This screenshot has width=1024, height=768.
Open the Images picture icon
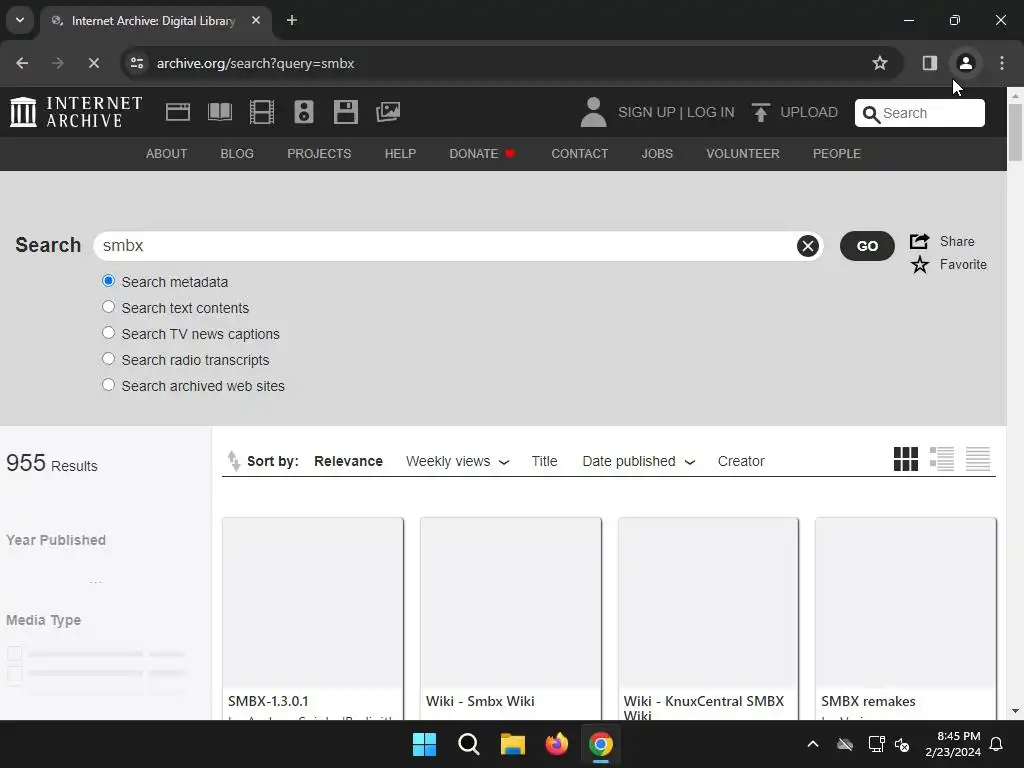point(388,112)
